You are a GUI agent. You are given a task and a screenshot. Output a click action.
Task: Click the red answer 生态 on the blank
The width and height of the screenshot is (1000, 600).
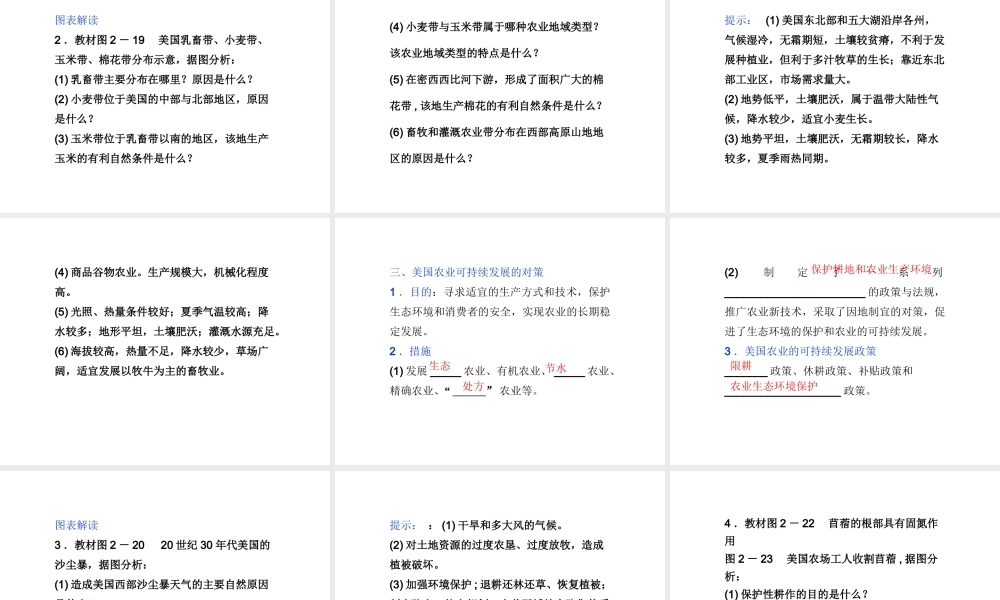tap(443, 366)
